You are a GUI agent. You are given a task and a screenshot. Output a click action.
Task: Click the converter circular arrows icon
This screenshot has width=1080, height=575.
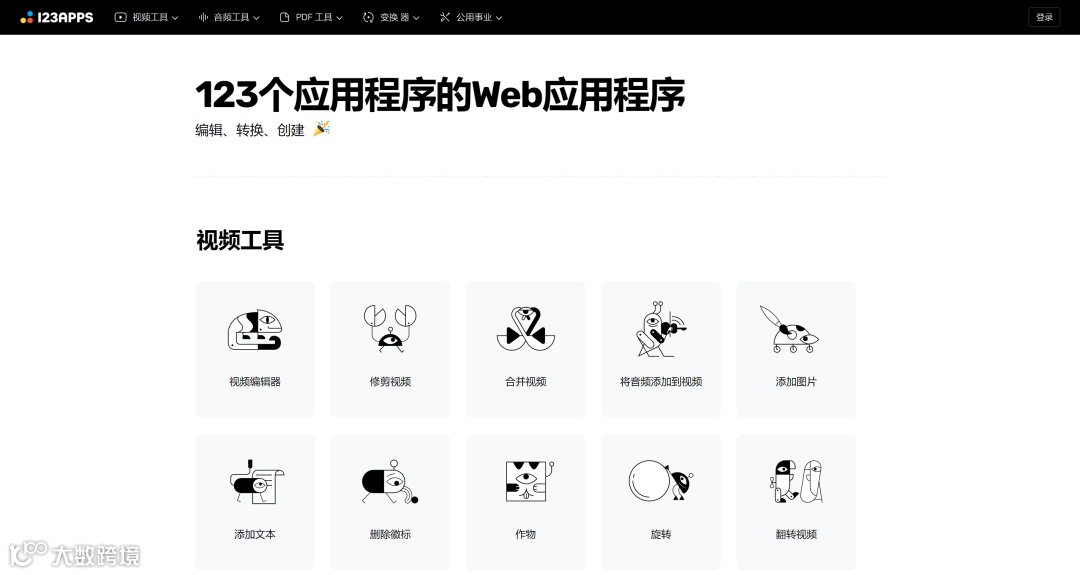[x=368, y=17]
